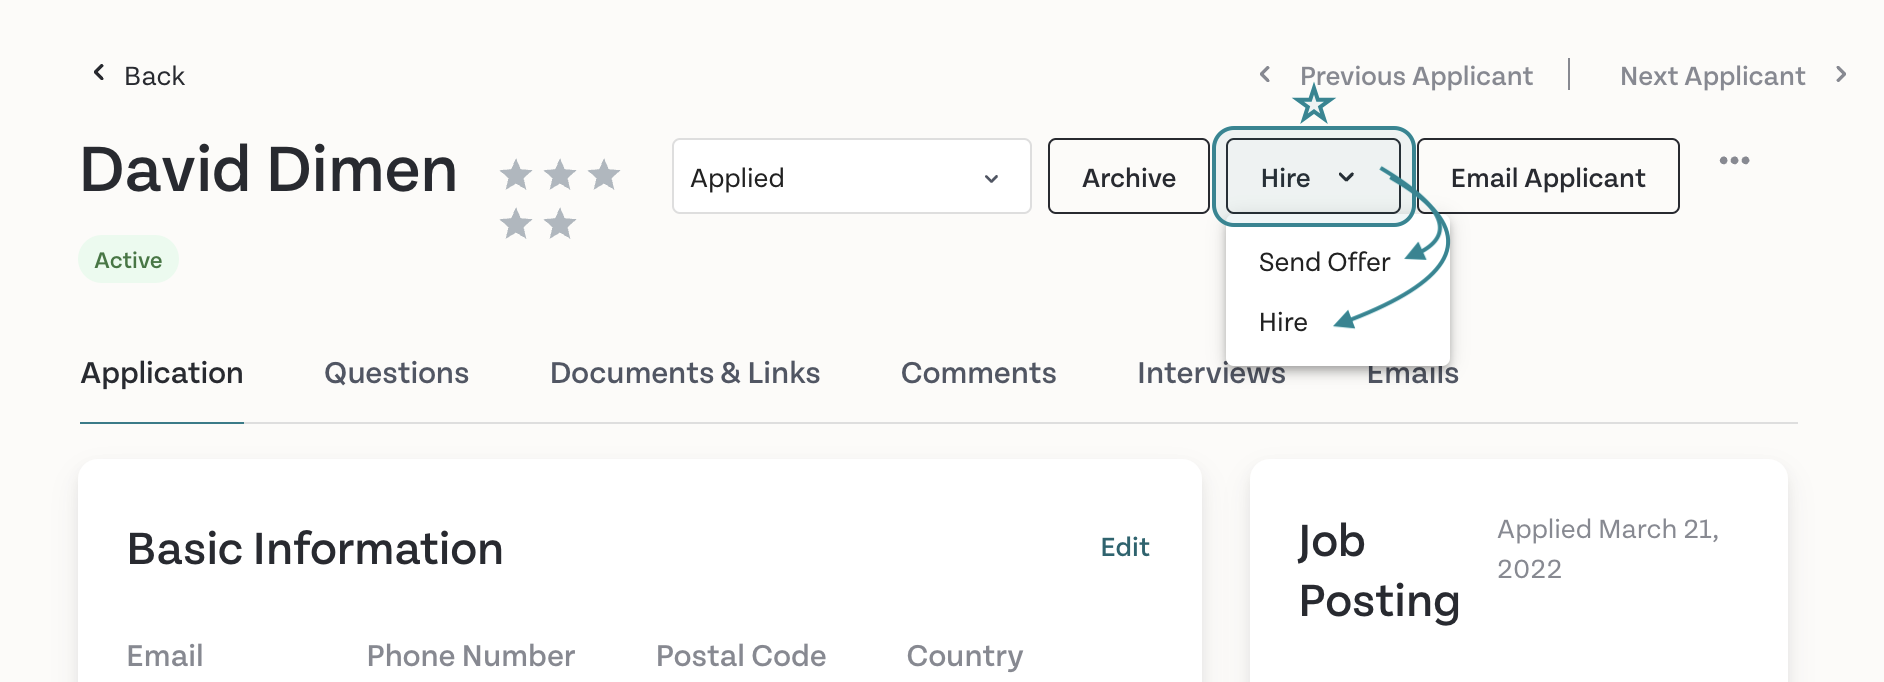
Task: Open Documents & Links tab
Action: 685,373
